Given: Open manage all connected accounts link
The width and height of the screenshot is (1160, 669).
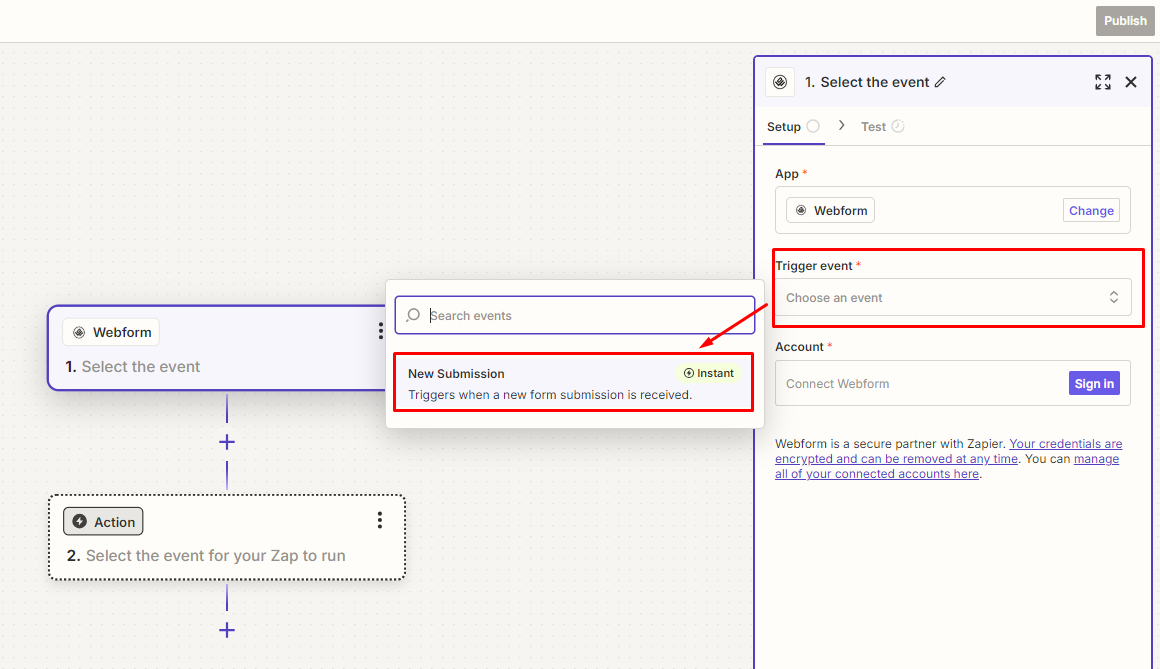Looking at the screenshot, I should pos(947,466).
